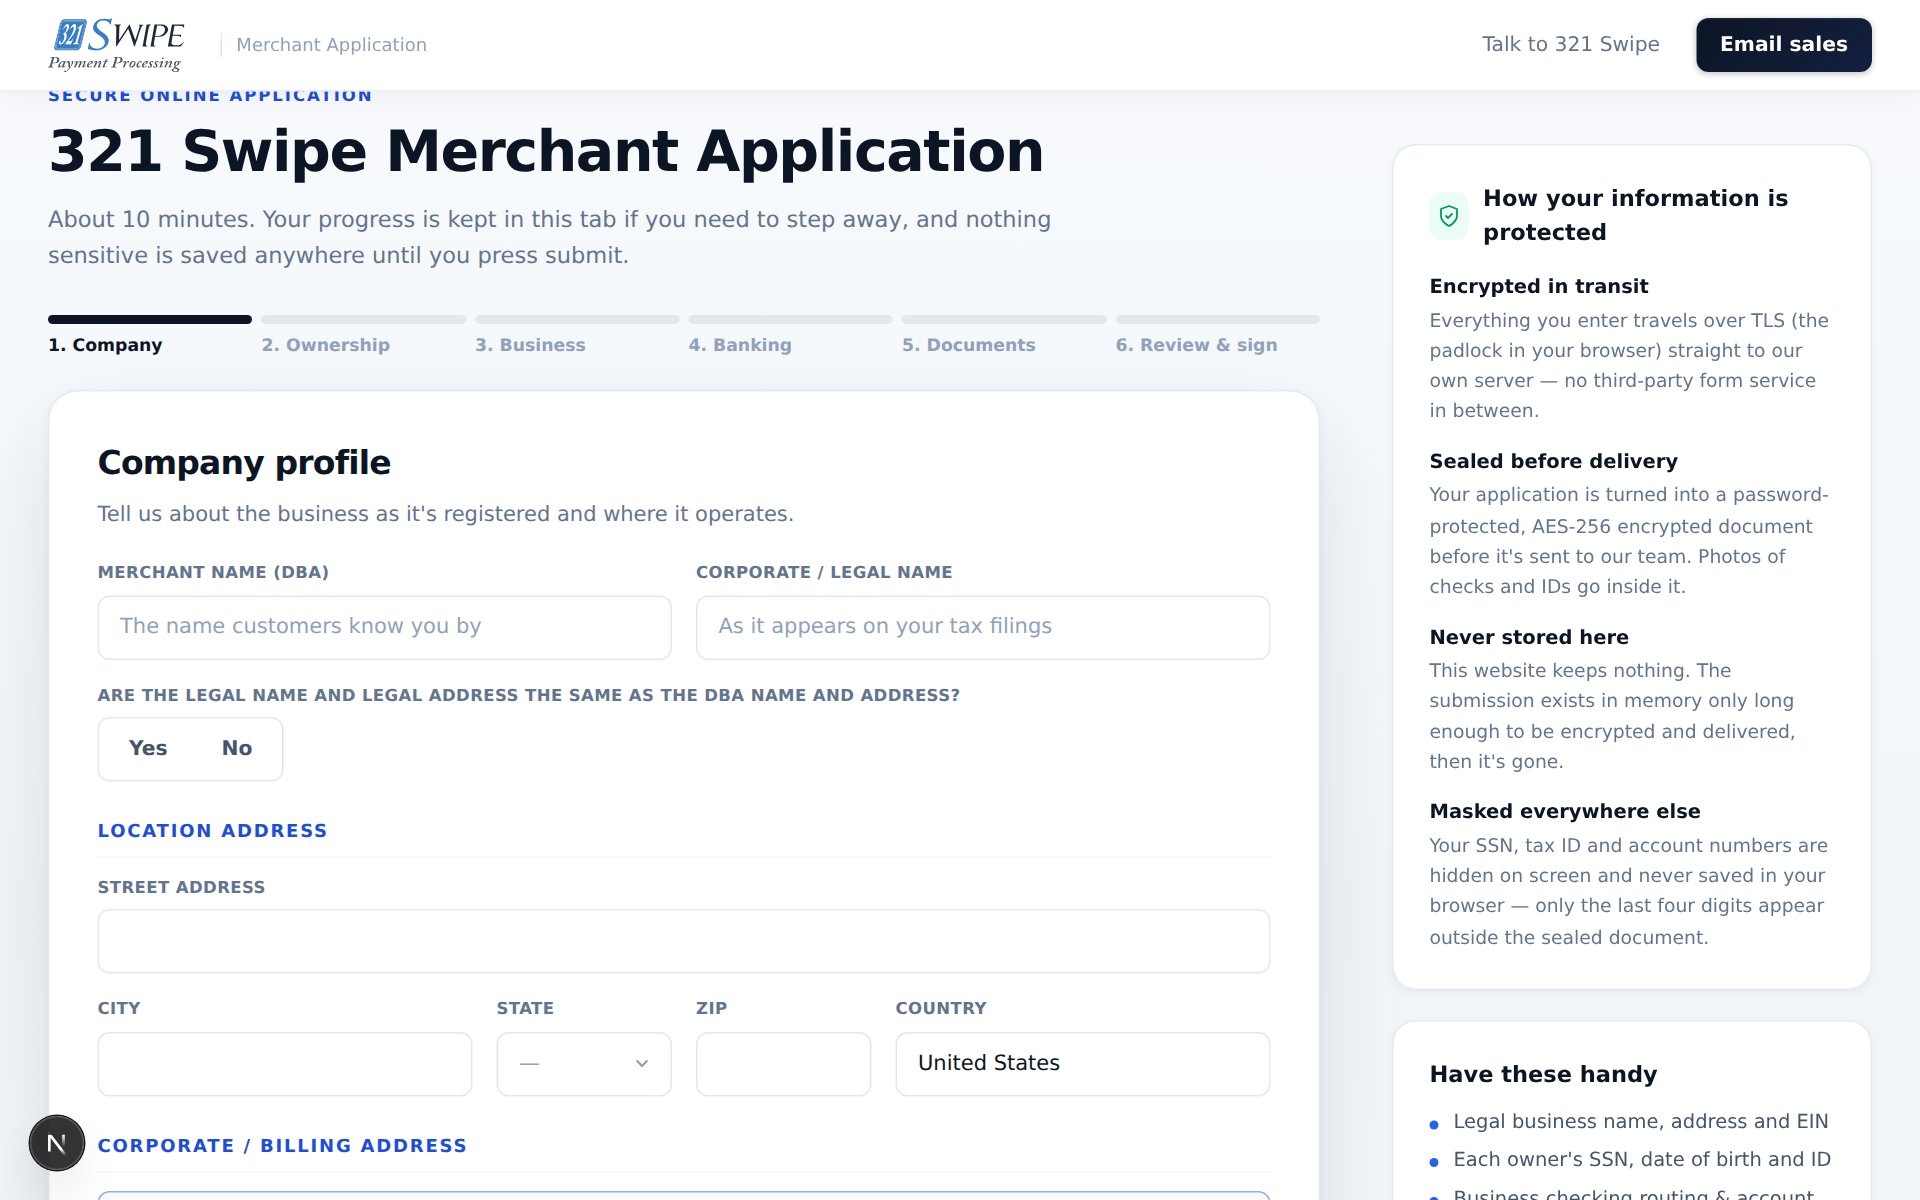Click the Have these handy heading

[1543, 1074]
